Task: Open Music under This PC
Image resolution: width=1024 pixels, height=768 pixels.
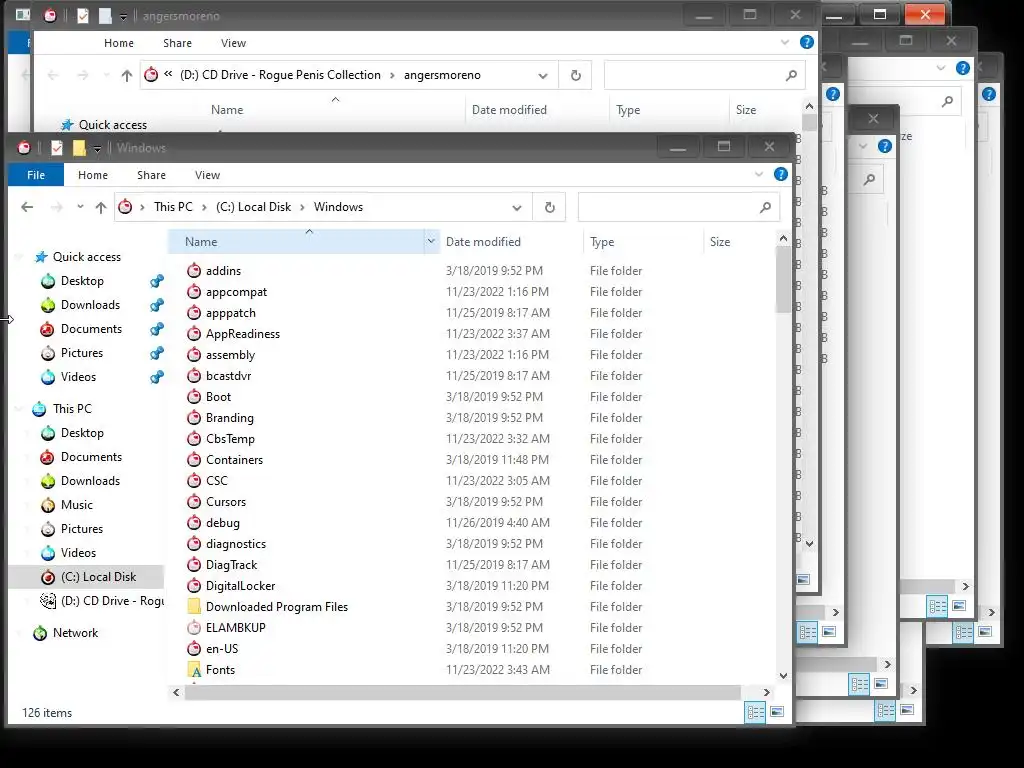Action: (x=77, y=505)
